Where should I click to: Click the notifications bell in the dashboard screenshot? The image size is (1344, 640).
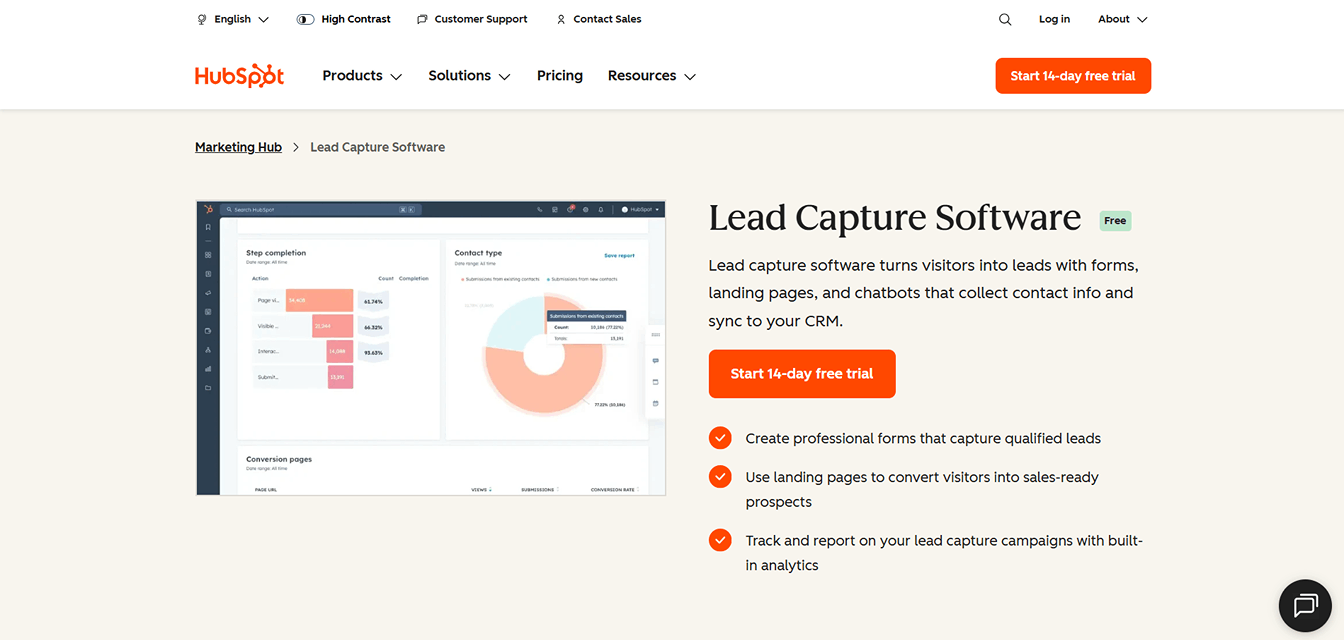[x=601, y=209]
